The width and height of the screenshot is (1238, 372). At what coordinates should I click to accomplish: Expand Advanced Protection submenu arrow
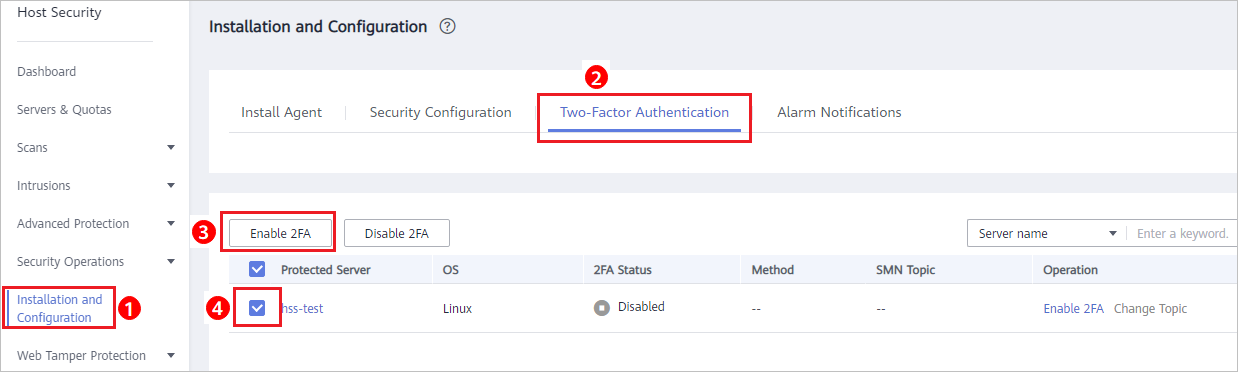(171, 224)
